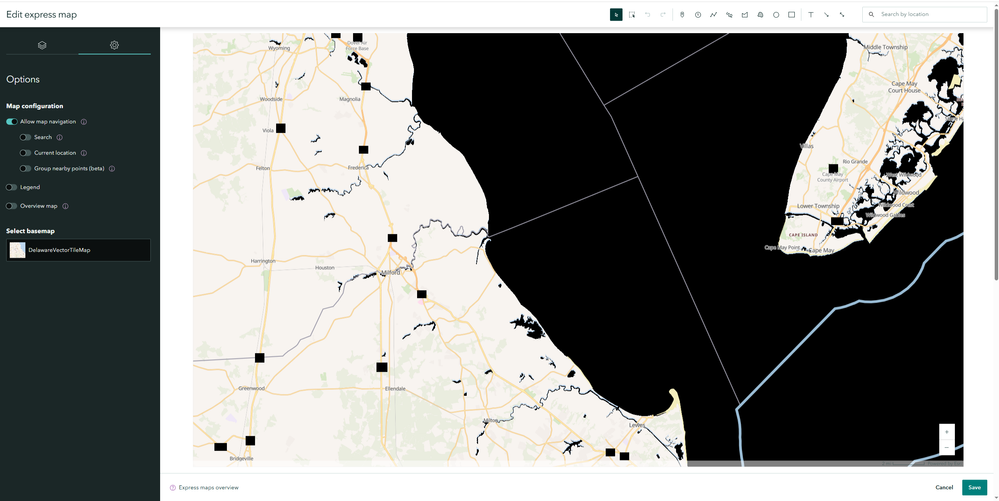Open the Express maps overview link
This screenshot has height=501, width=999.
click(209, 488)
